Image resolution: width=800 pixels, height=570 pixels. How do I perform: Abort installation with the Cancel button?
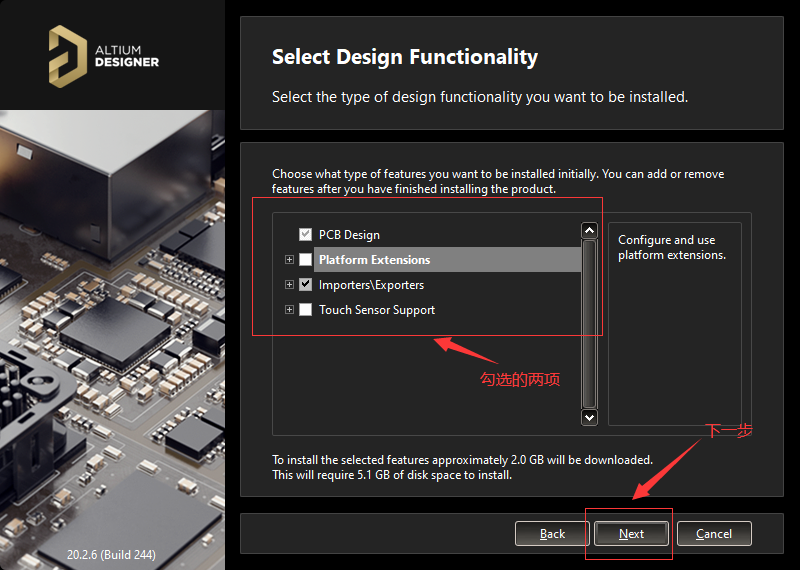pos(714,534)
